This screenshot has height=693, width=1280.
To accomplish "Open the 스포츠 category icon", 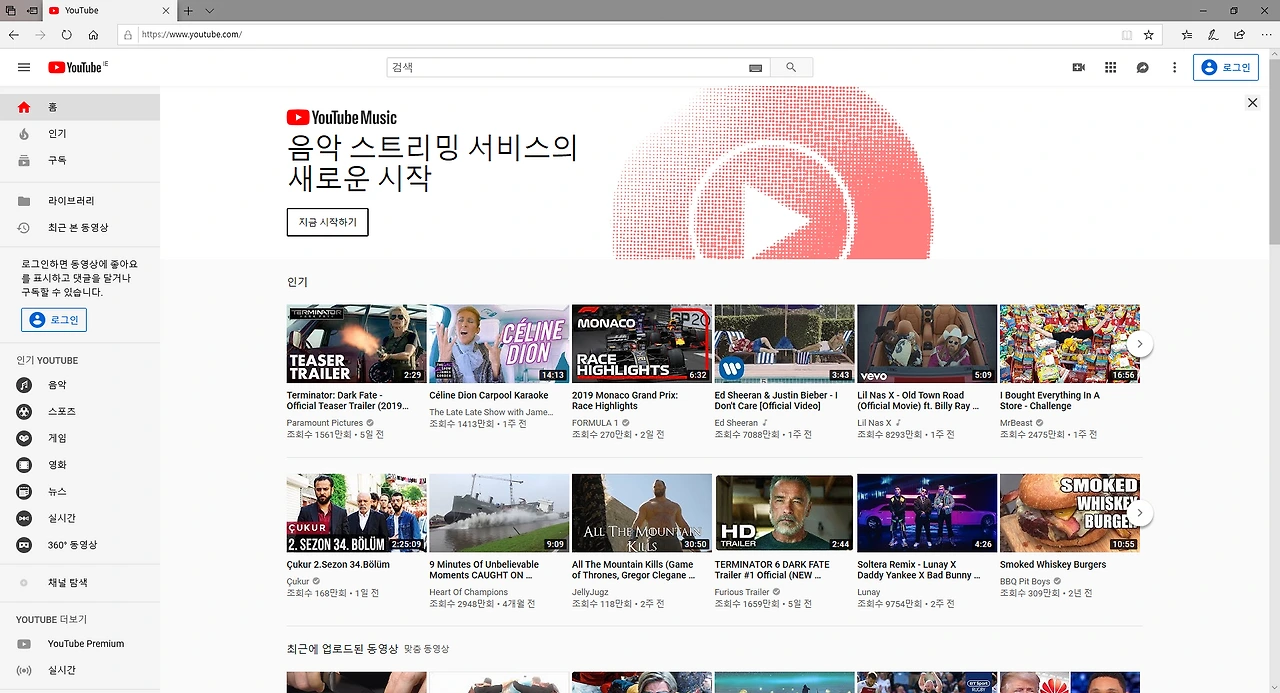I will [x=24, y=411].
